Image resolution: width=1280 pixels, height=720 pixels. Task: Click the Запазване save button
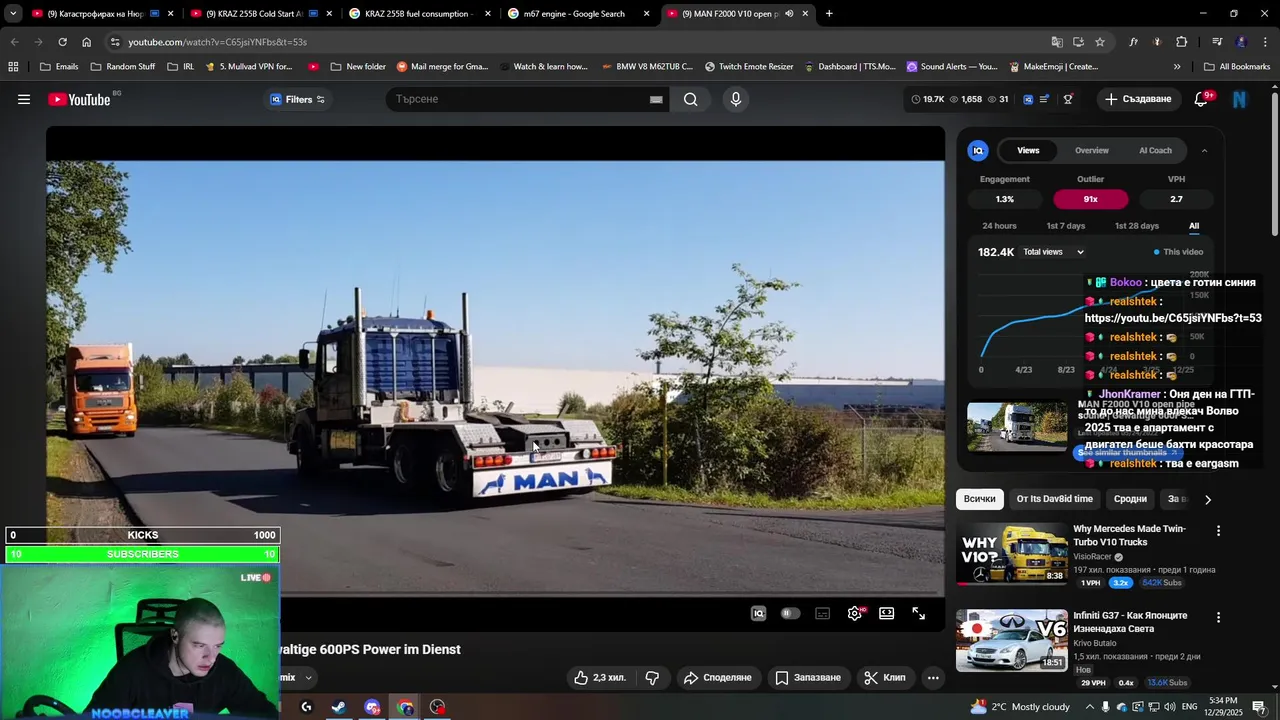[808, 677]
